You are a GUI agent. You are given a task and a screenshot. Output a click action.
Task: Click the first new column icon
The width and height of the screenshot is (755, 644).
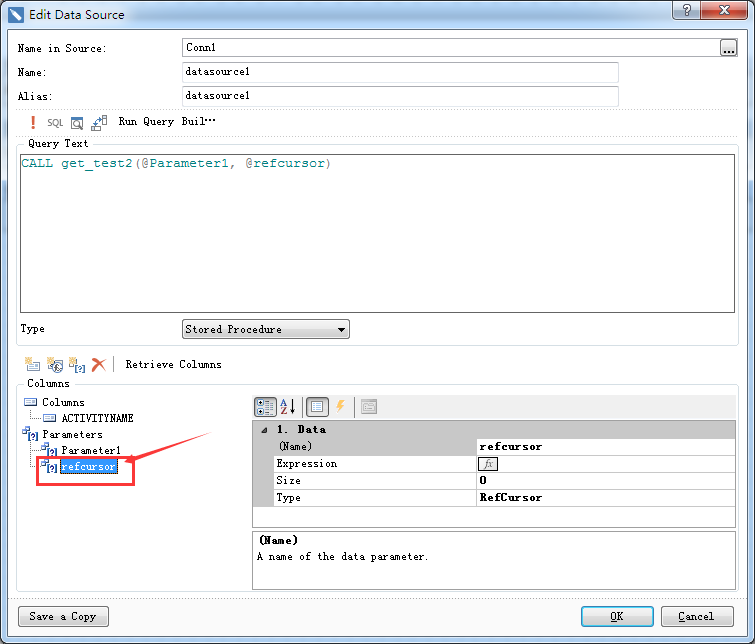point(33,365)
